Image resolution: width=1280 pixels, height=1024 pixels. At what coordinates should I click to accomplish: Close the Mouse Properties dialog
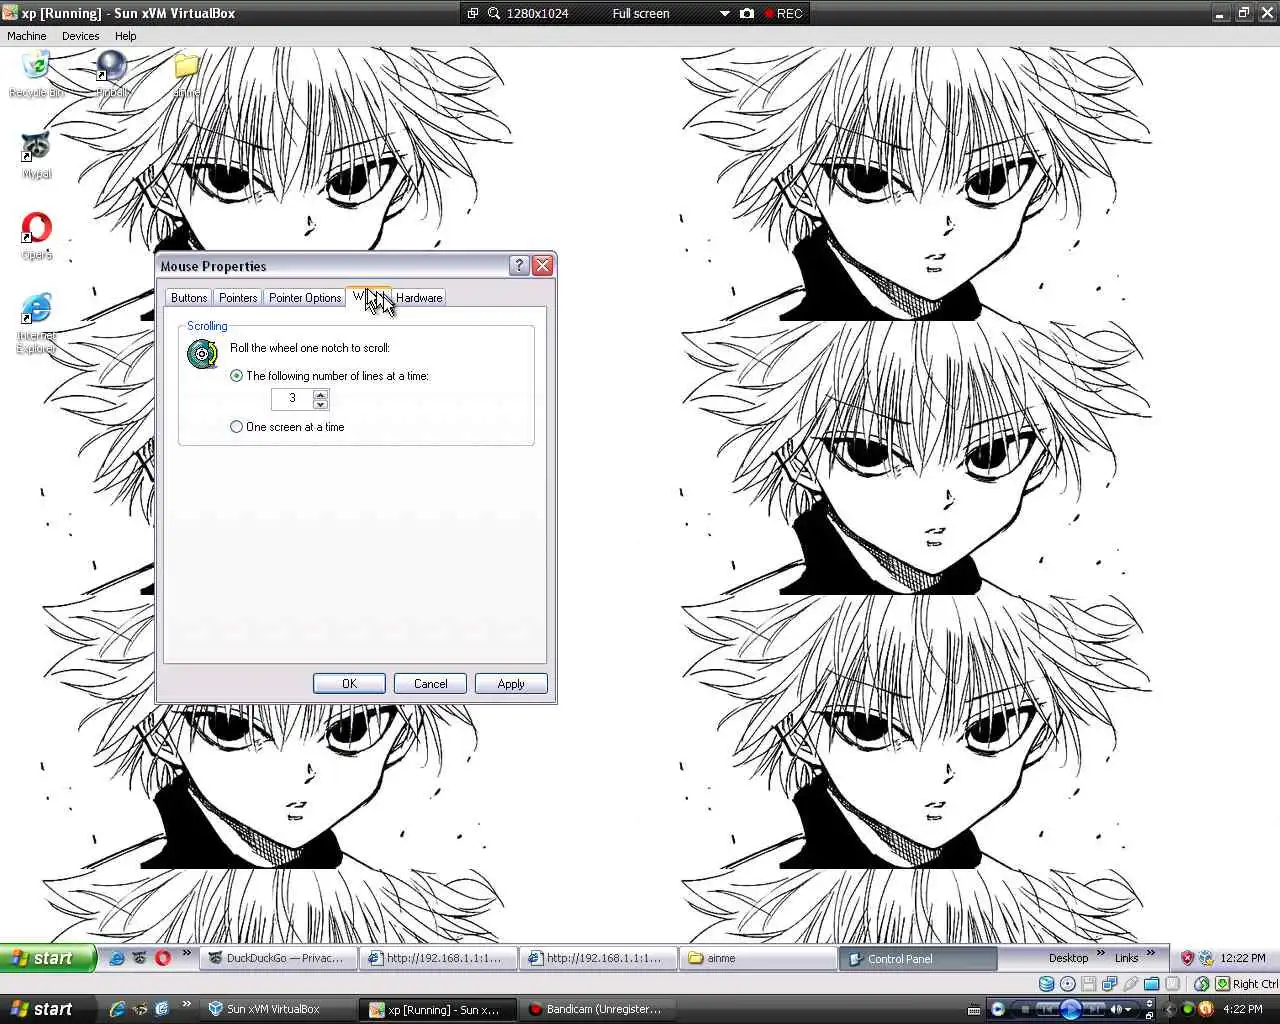(543, 265)
